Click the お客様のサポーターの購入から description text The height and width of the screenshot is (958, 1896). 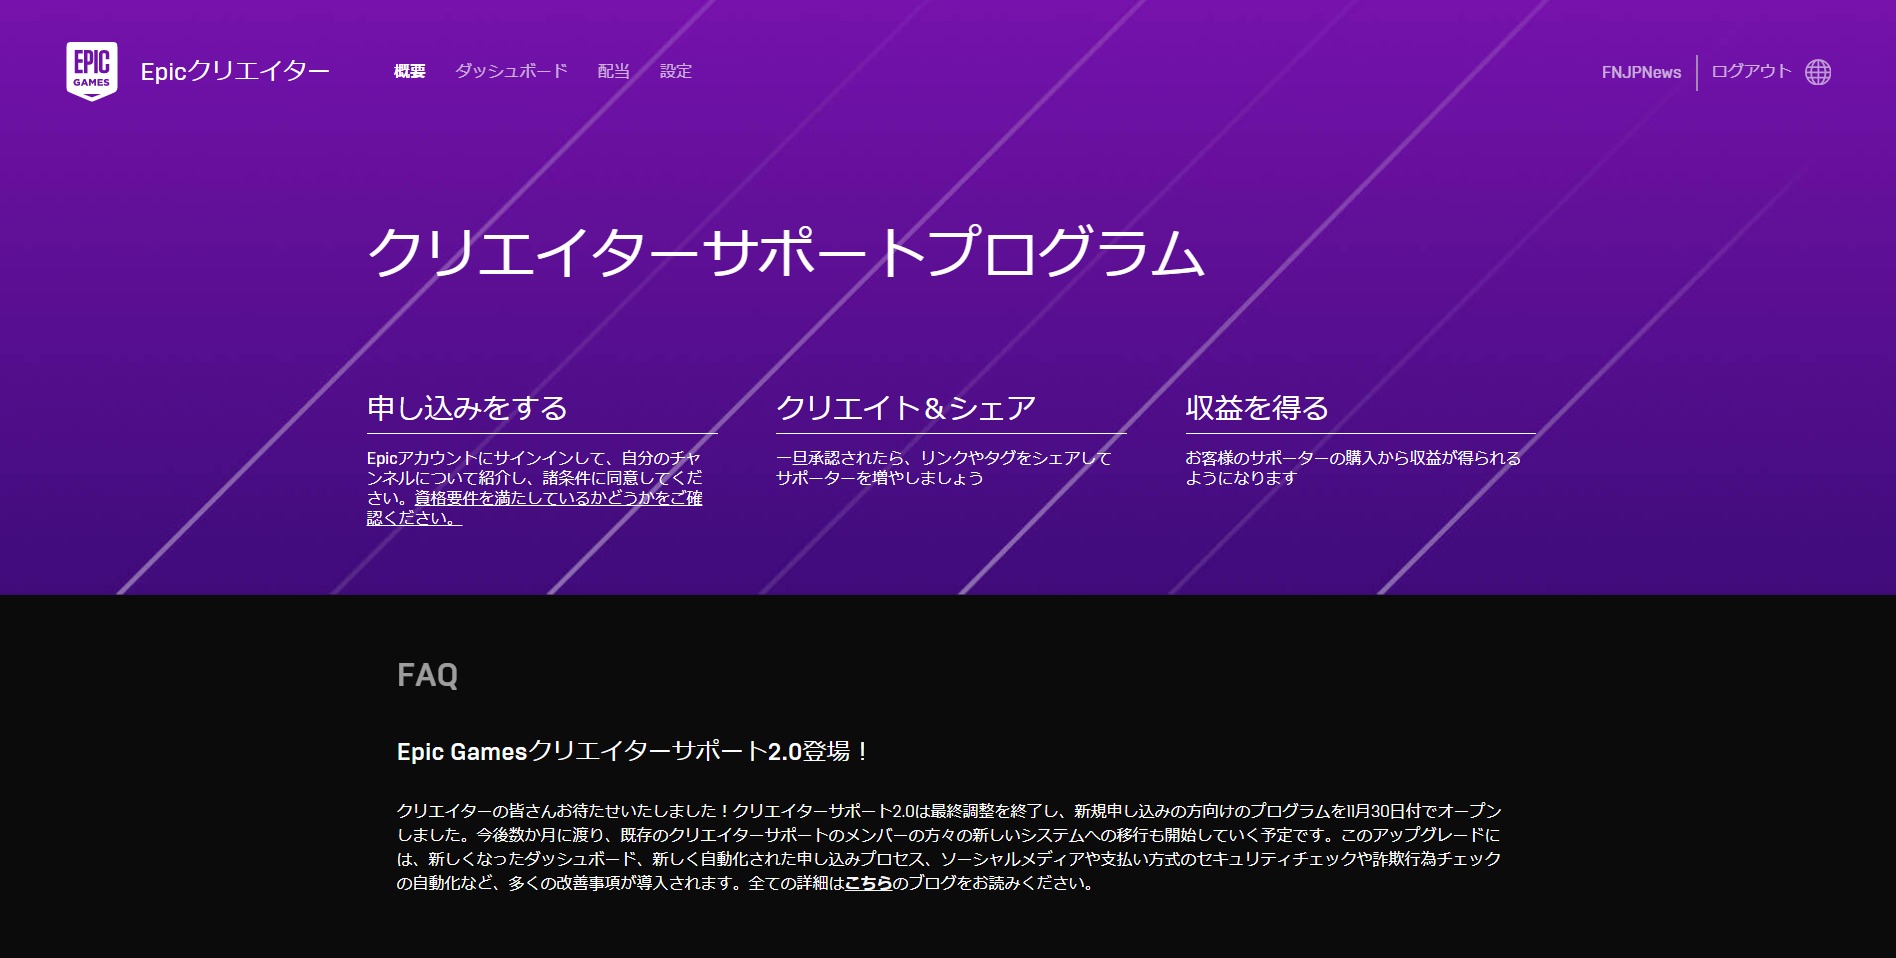pyautogui.click(x=1353, y=468)
